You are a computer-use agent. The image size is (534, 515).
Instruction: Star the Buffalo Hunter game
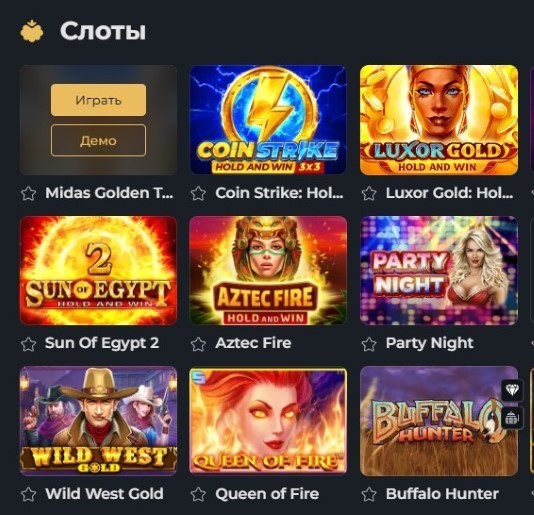[x=369, y=494]
